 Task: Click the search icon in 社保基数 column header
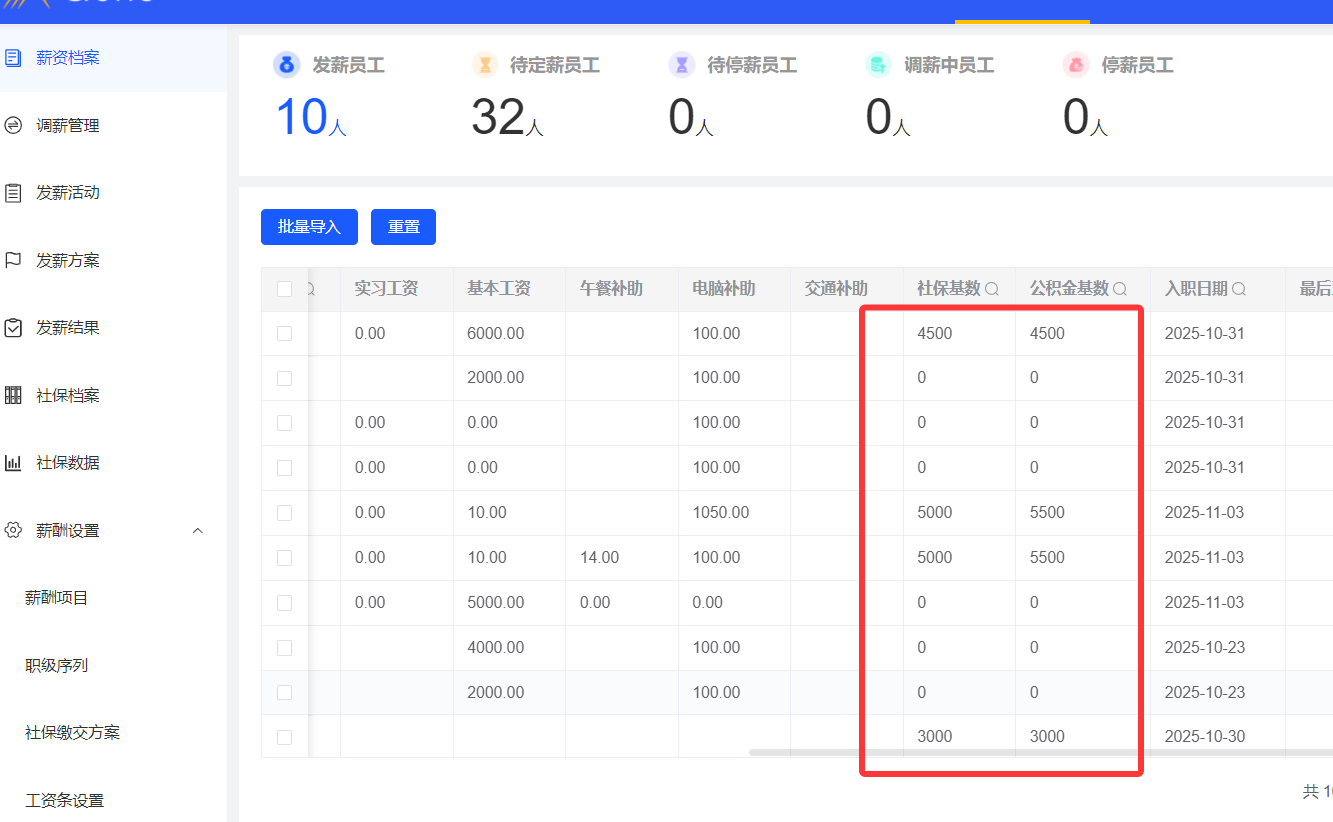[x=992, y=289]
